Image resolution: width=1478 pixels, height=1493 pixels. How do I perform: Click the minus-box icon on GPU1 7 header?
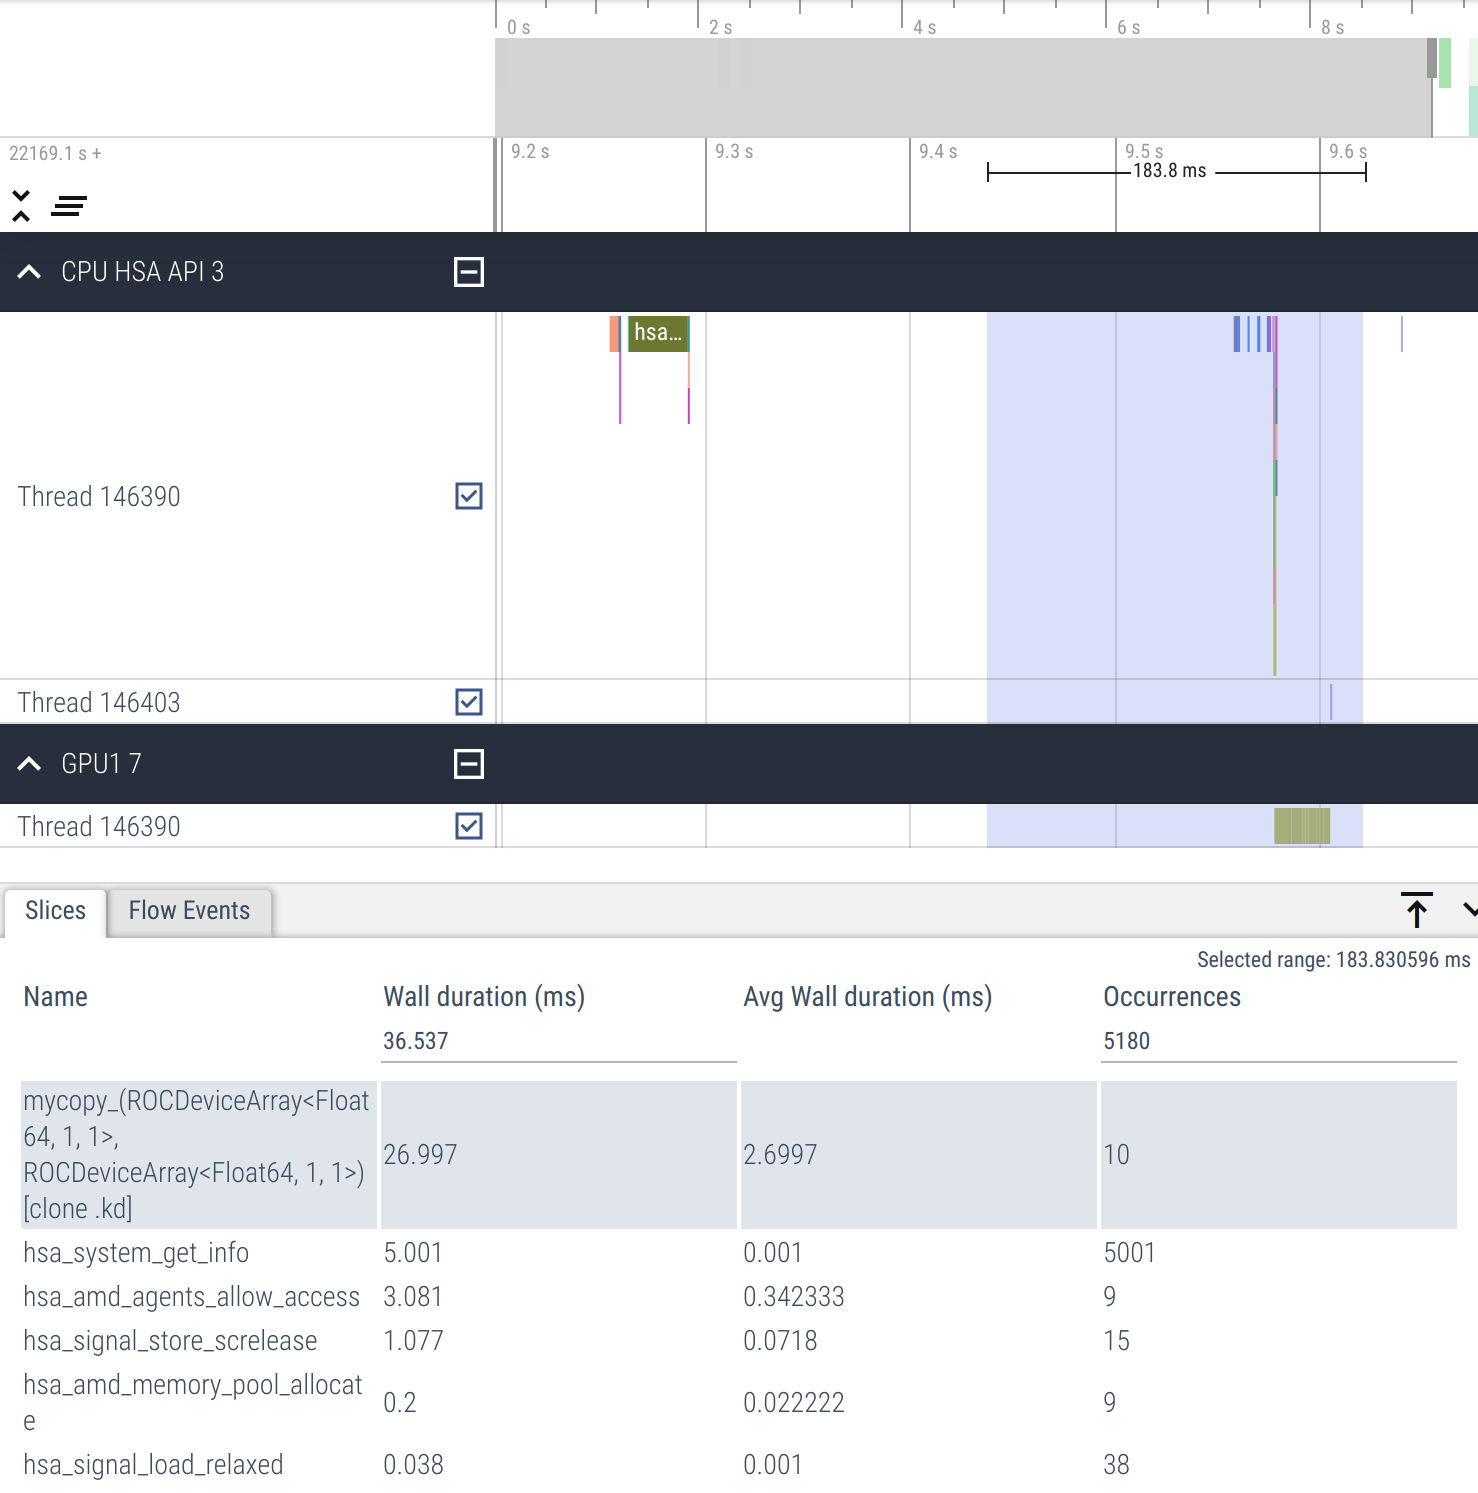click(x=468, y=764)
